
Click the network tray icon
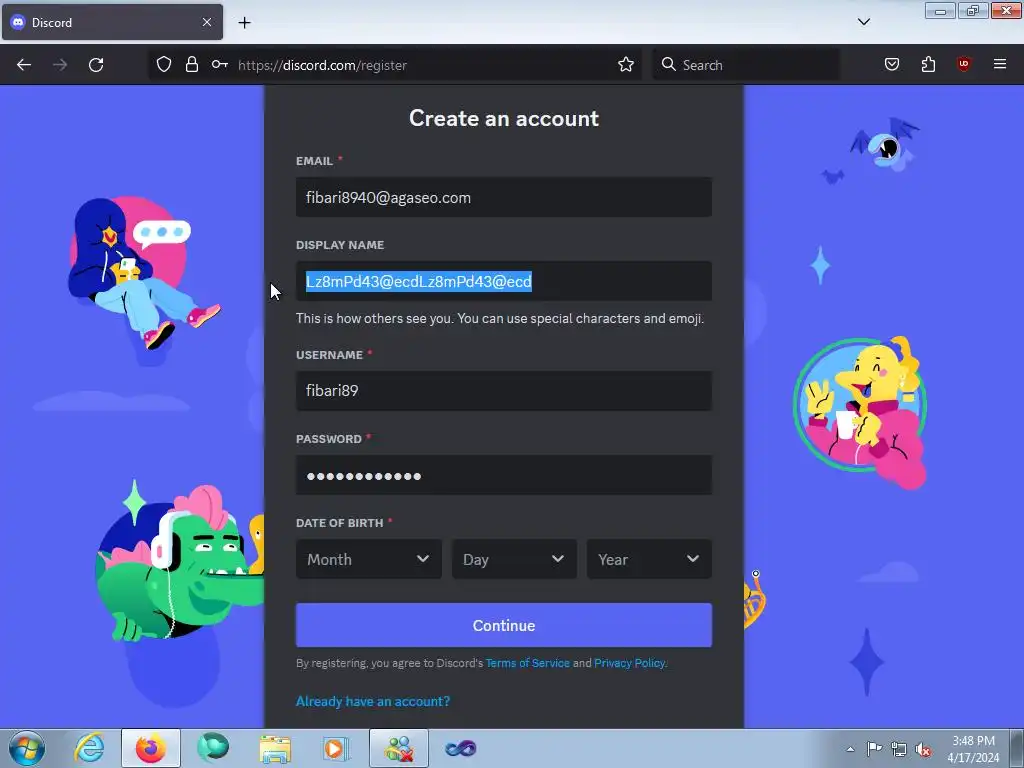(899, 749)
